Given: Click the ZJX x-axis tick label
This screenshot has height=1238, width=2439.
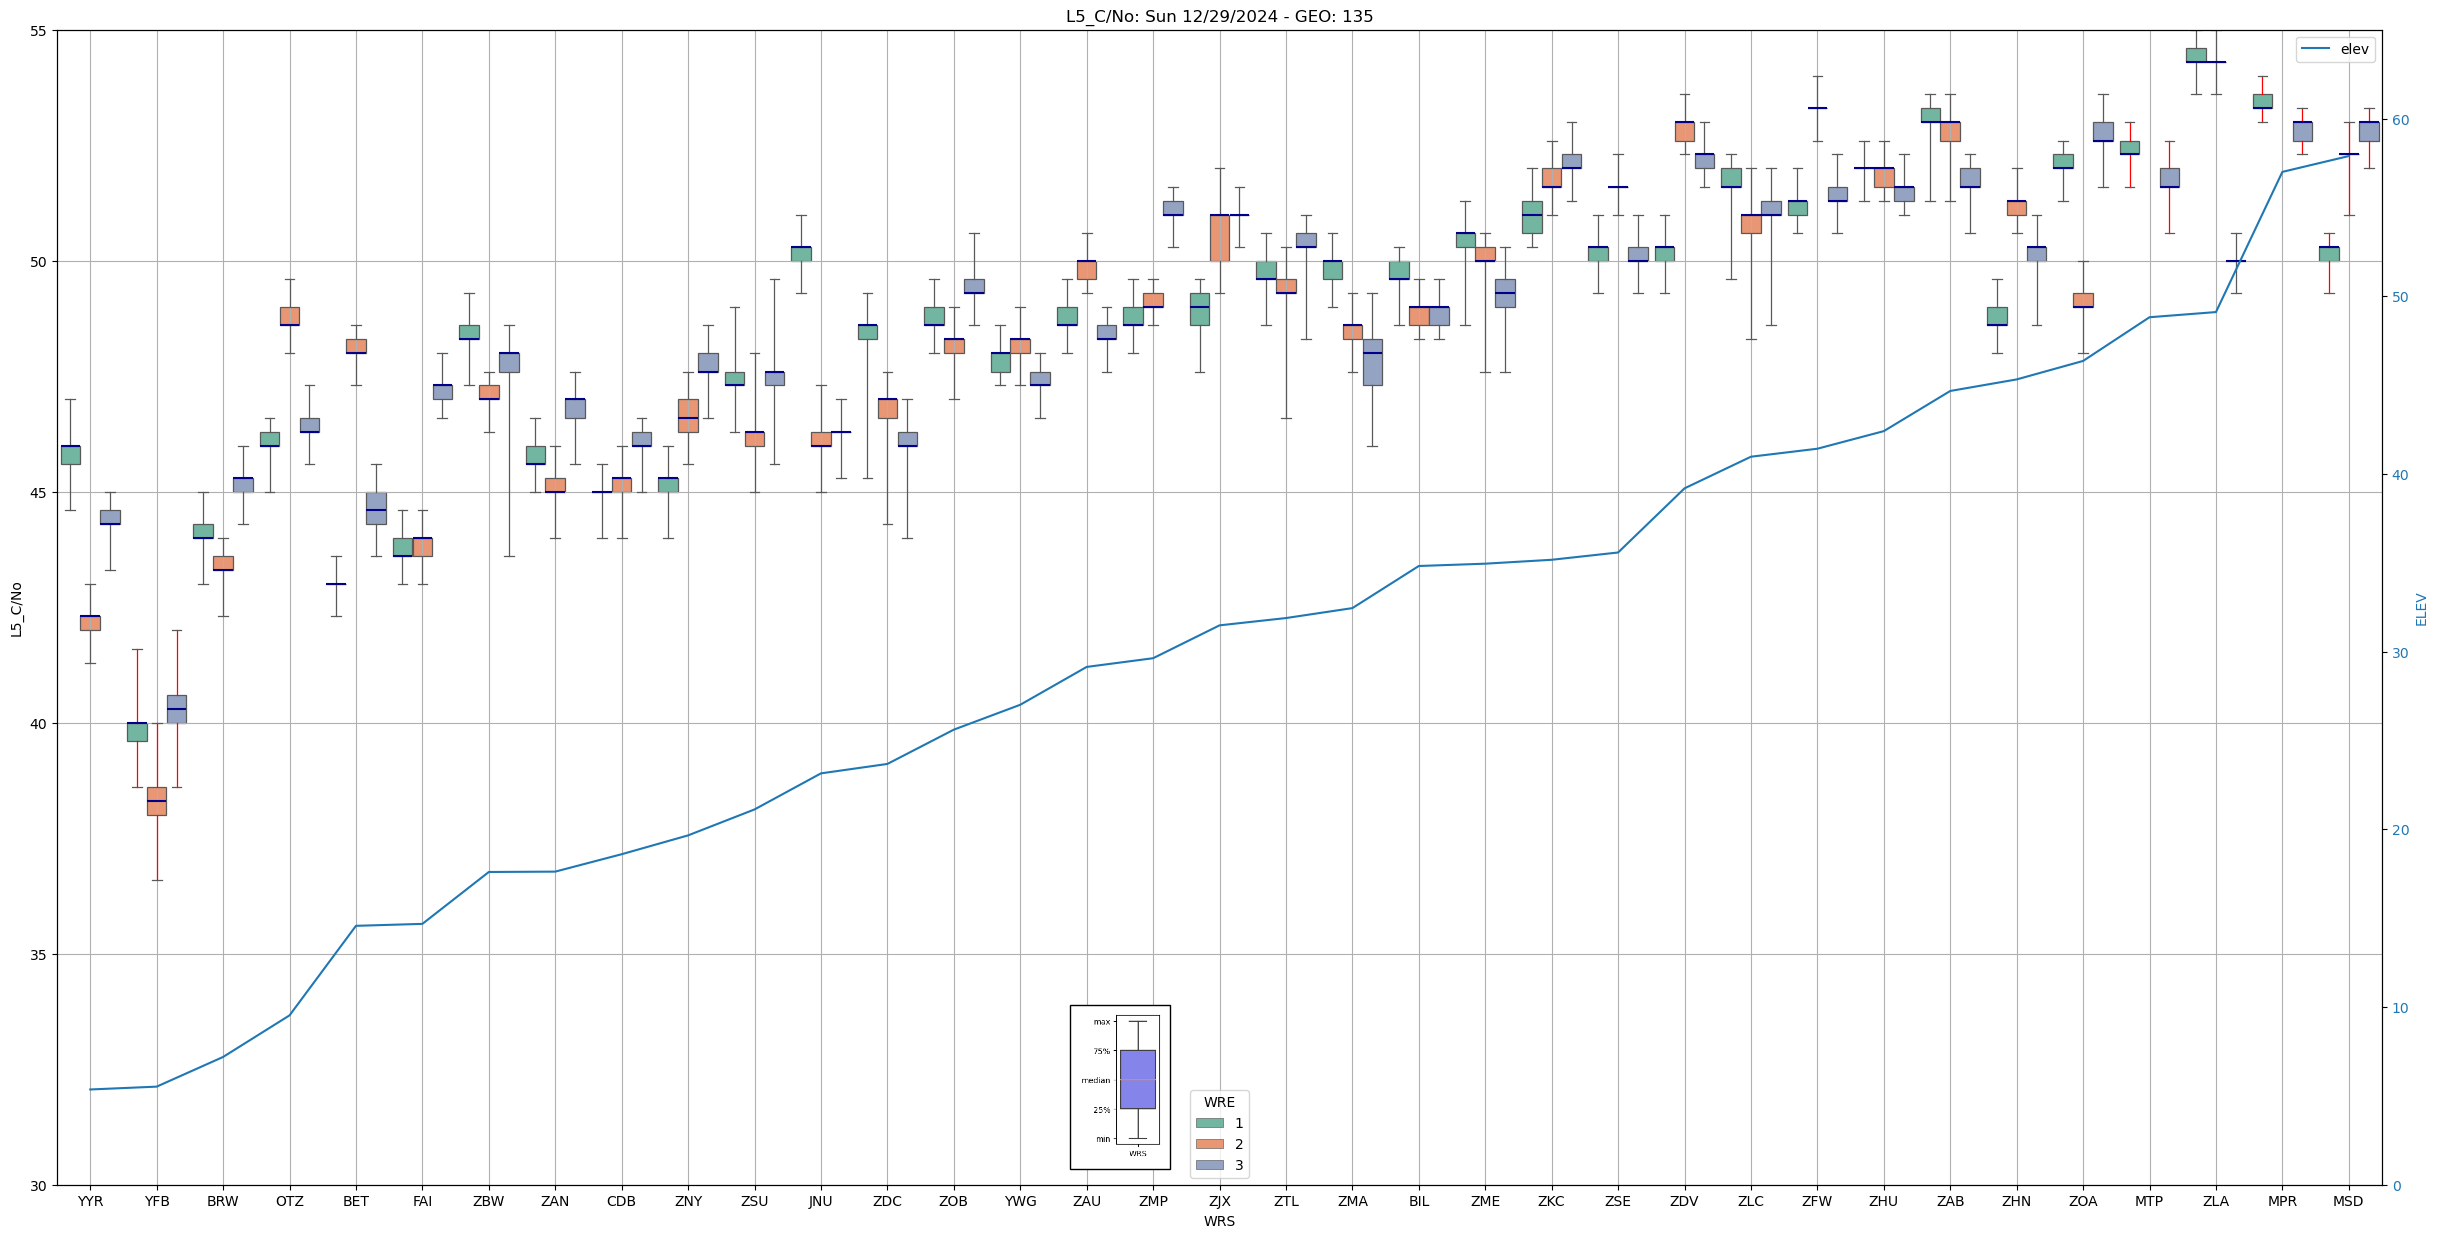Looking at the screenshot, I should pyautogui.click(x=1219, y=1201).
